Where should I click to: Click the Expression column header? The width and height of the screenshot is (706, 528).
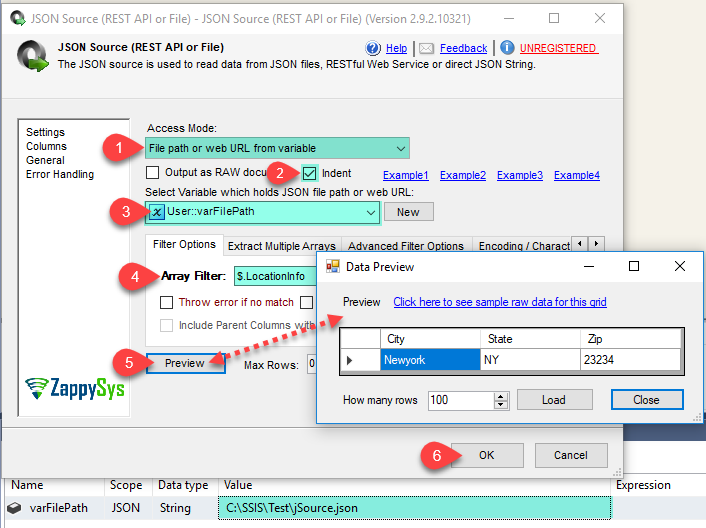coord(643,485)
